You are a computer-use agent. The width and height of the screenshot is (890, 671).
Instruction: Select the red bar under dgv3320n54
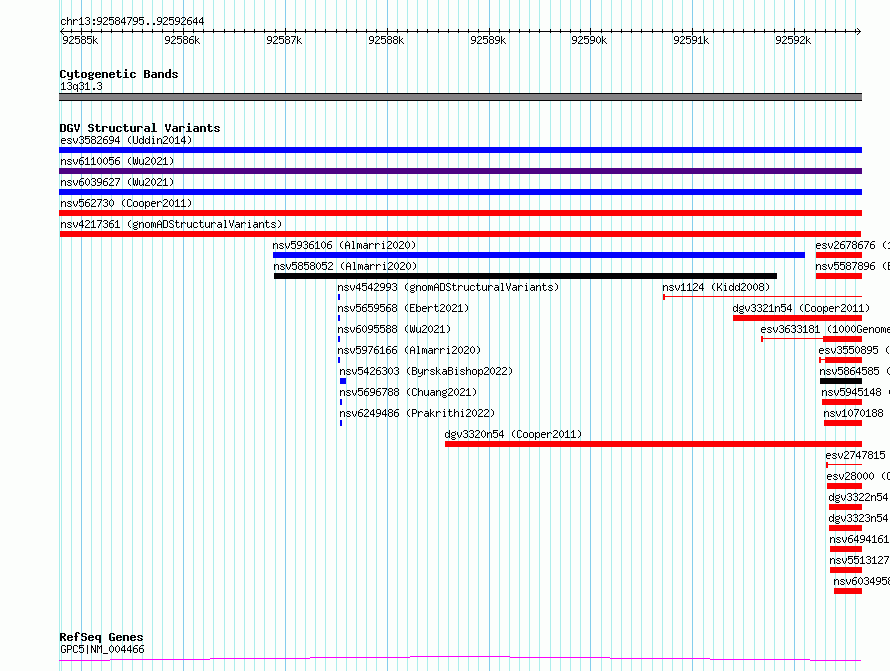(653, 444)
